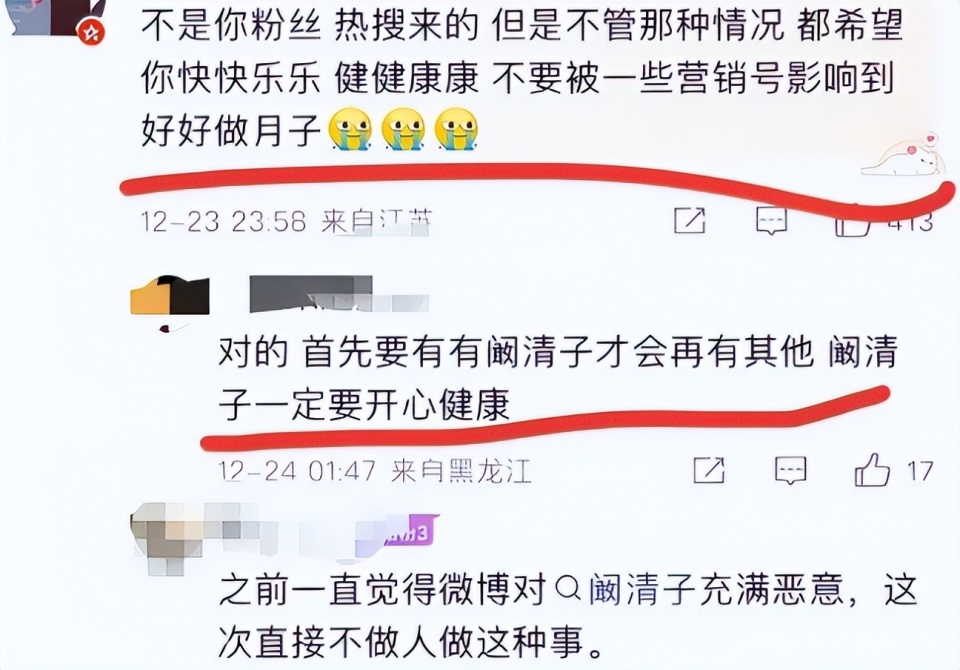Open reply bubble on the 12-24 01:47 comment
Screen dimensions: 960x670
click(x=791, y=470)
